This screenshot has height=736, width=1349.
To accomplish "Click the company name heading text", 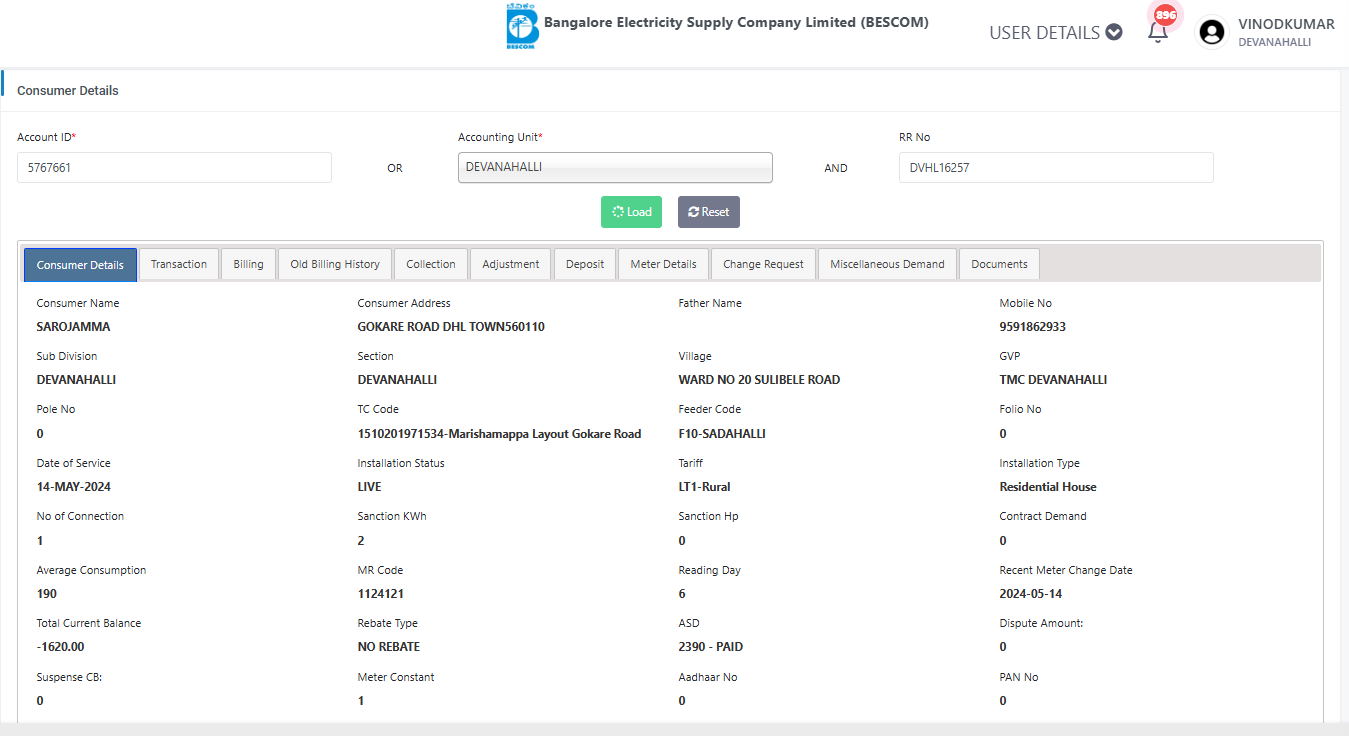I will (x=736, y=22).
